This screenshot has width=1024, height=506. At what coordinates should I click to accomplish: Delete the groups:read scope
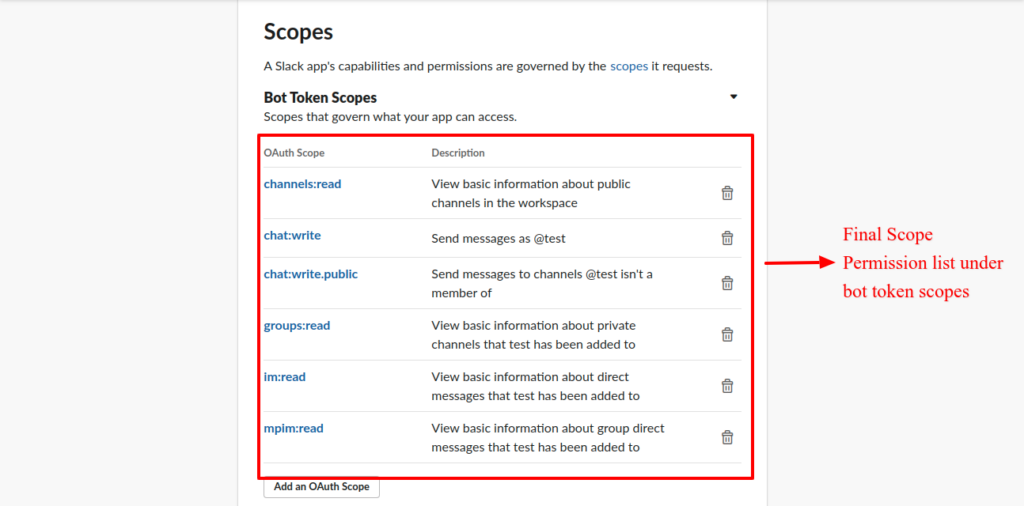point(727,334)
